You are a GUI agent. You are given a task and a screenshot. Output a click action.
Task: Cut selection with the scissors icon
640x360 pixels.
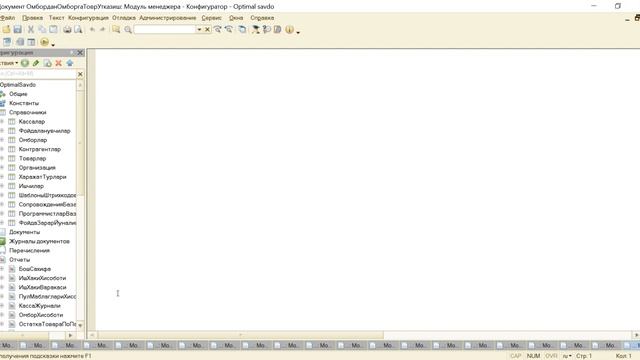coord(31,29)
